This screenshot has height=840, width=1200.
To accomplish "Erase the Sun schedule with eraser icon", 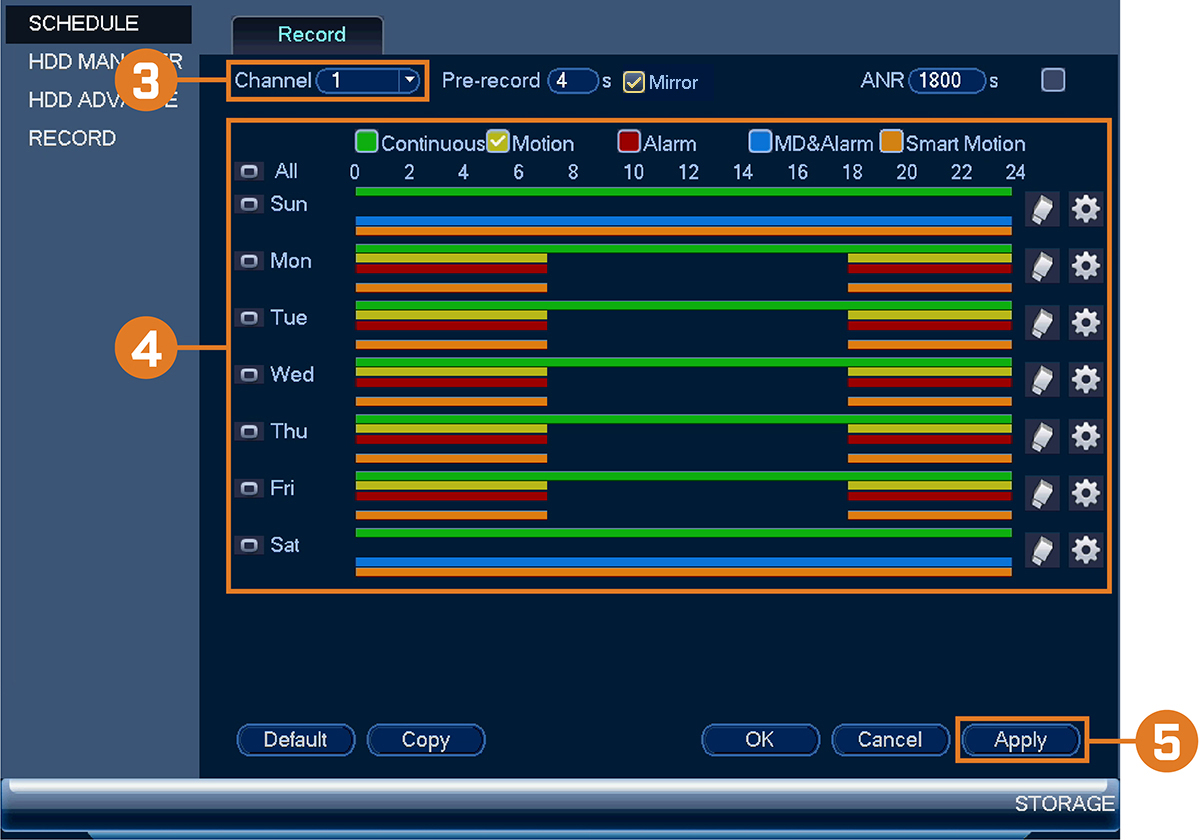I will (x=1041, y=209).
